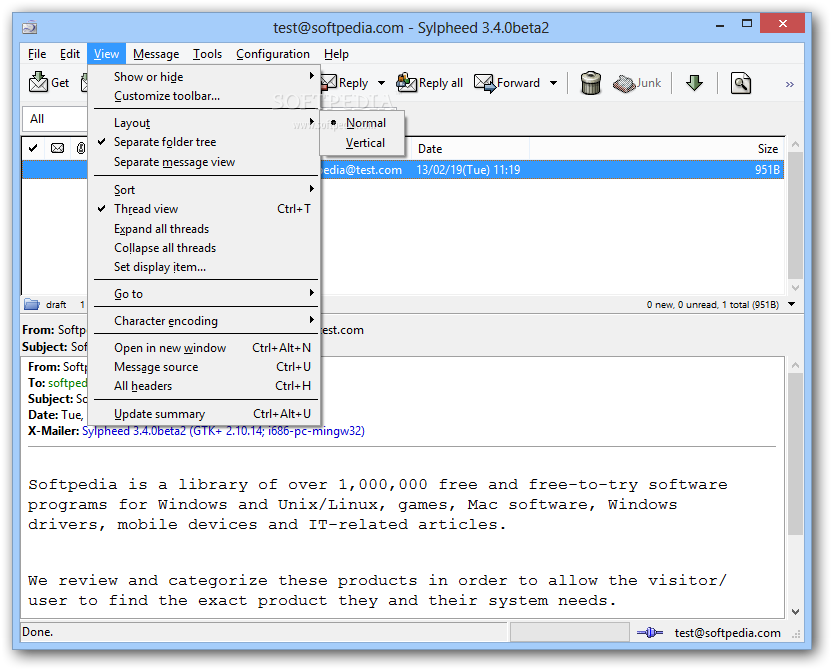The image size is (832, 670).
Task: Choose Set display item...
Action: coord(204,267)
